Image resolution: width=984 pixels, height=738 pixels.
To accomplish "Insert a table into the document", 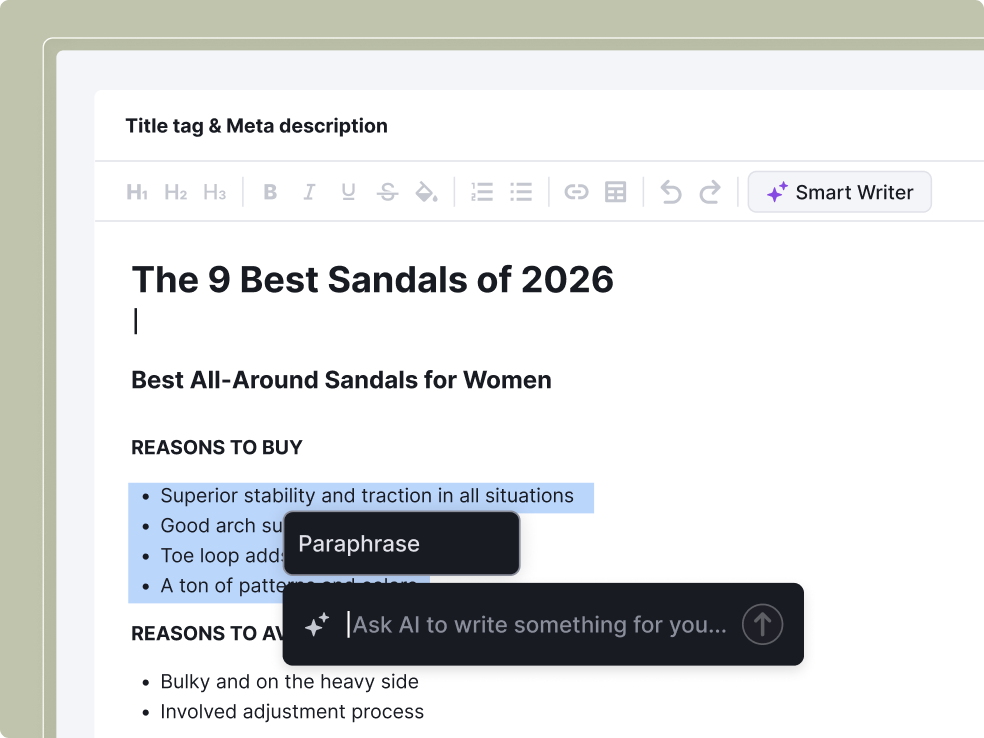I will tap(616, 193).
